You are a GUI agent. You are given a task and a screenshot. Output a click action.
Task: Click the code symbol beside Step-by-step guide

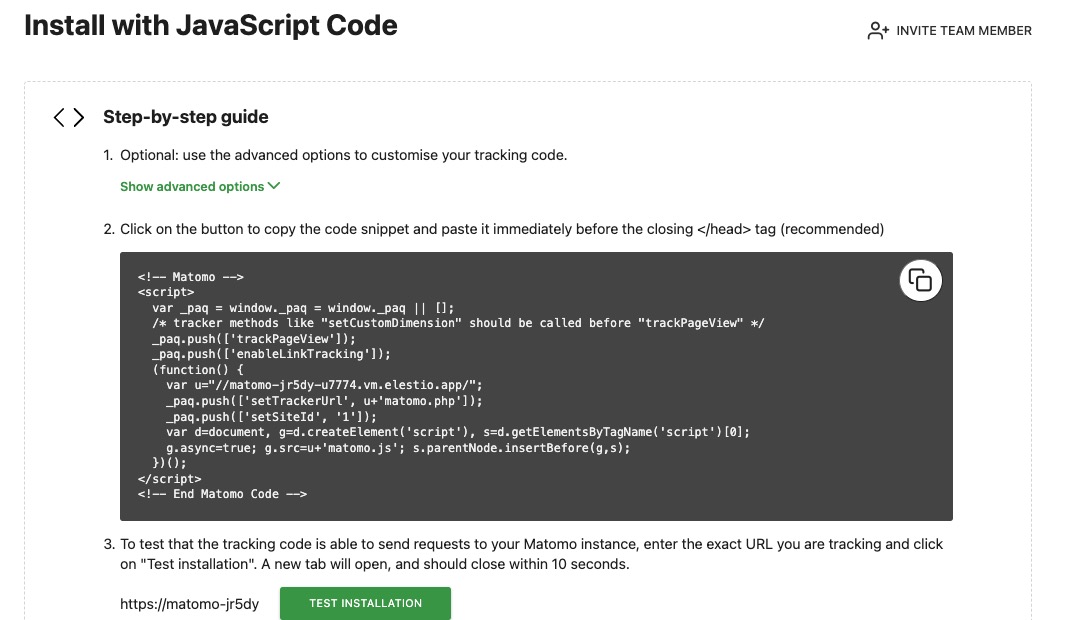(68, 116)
